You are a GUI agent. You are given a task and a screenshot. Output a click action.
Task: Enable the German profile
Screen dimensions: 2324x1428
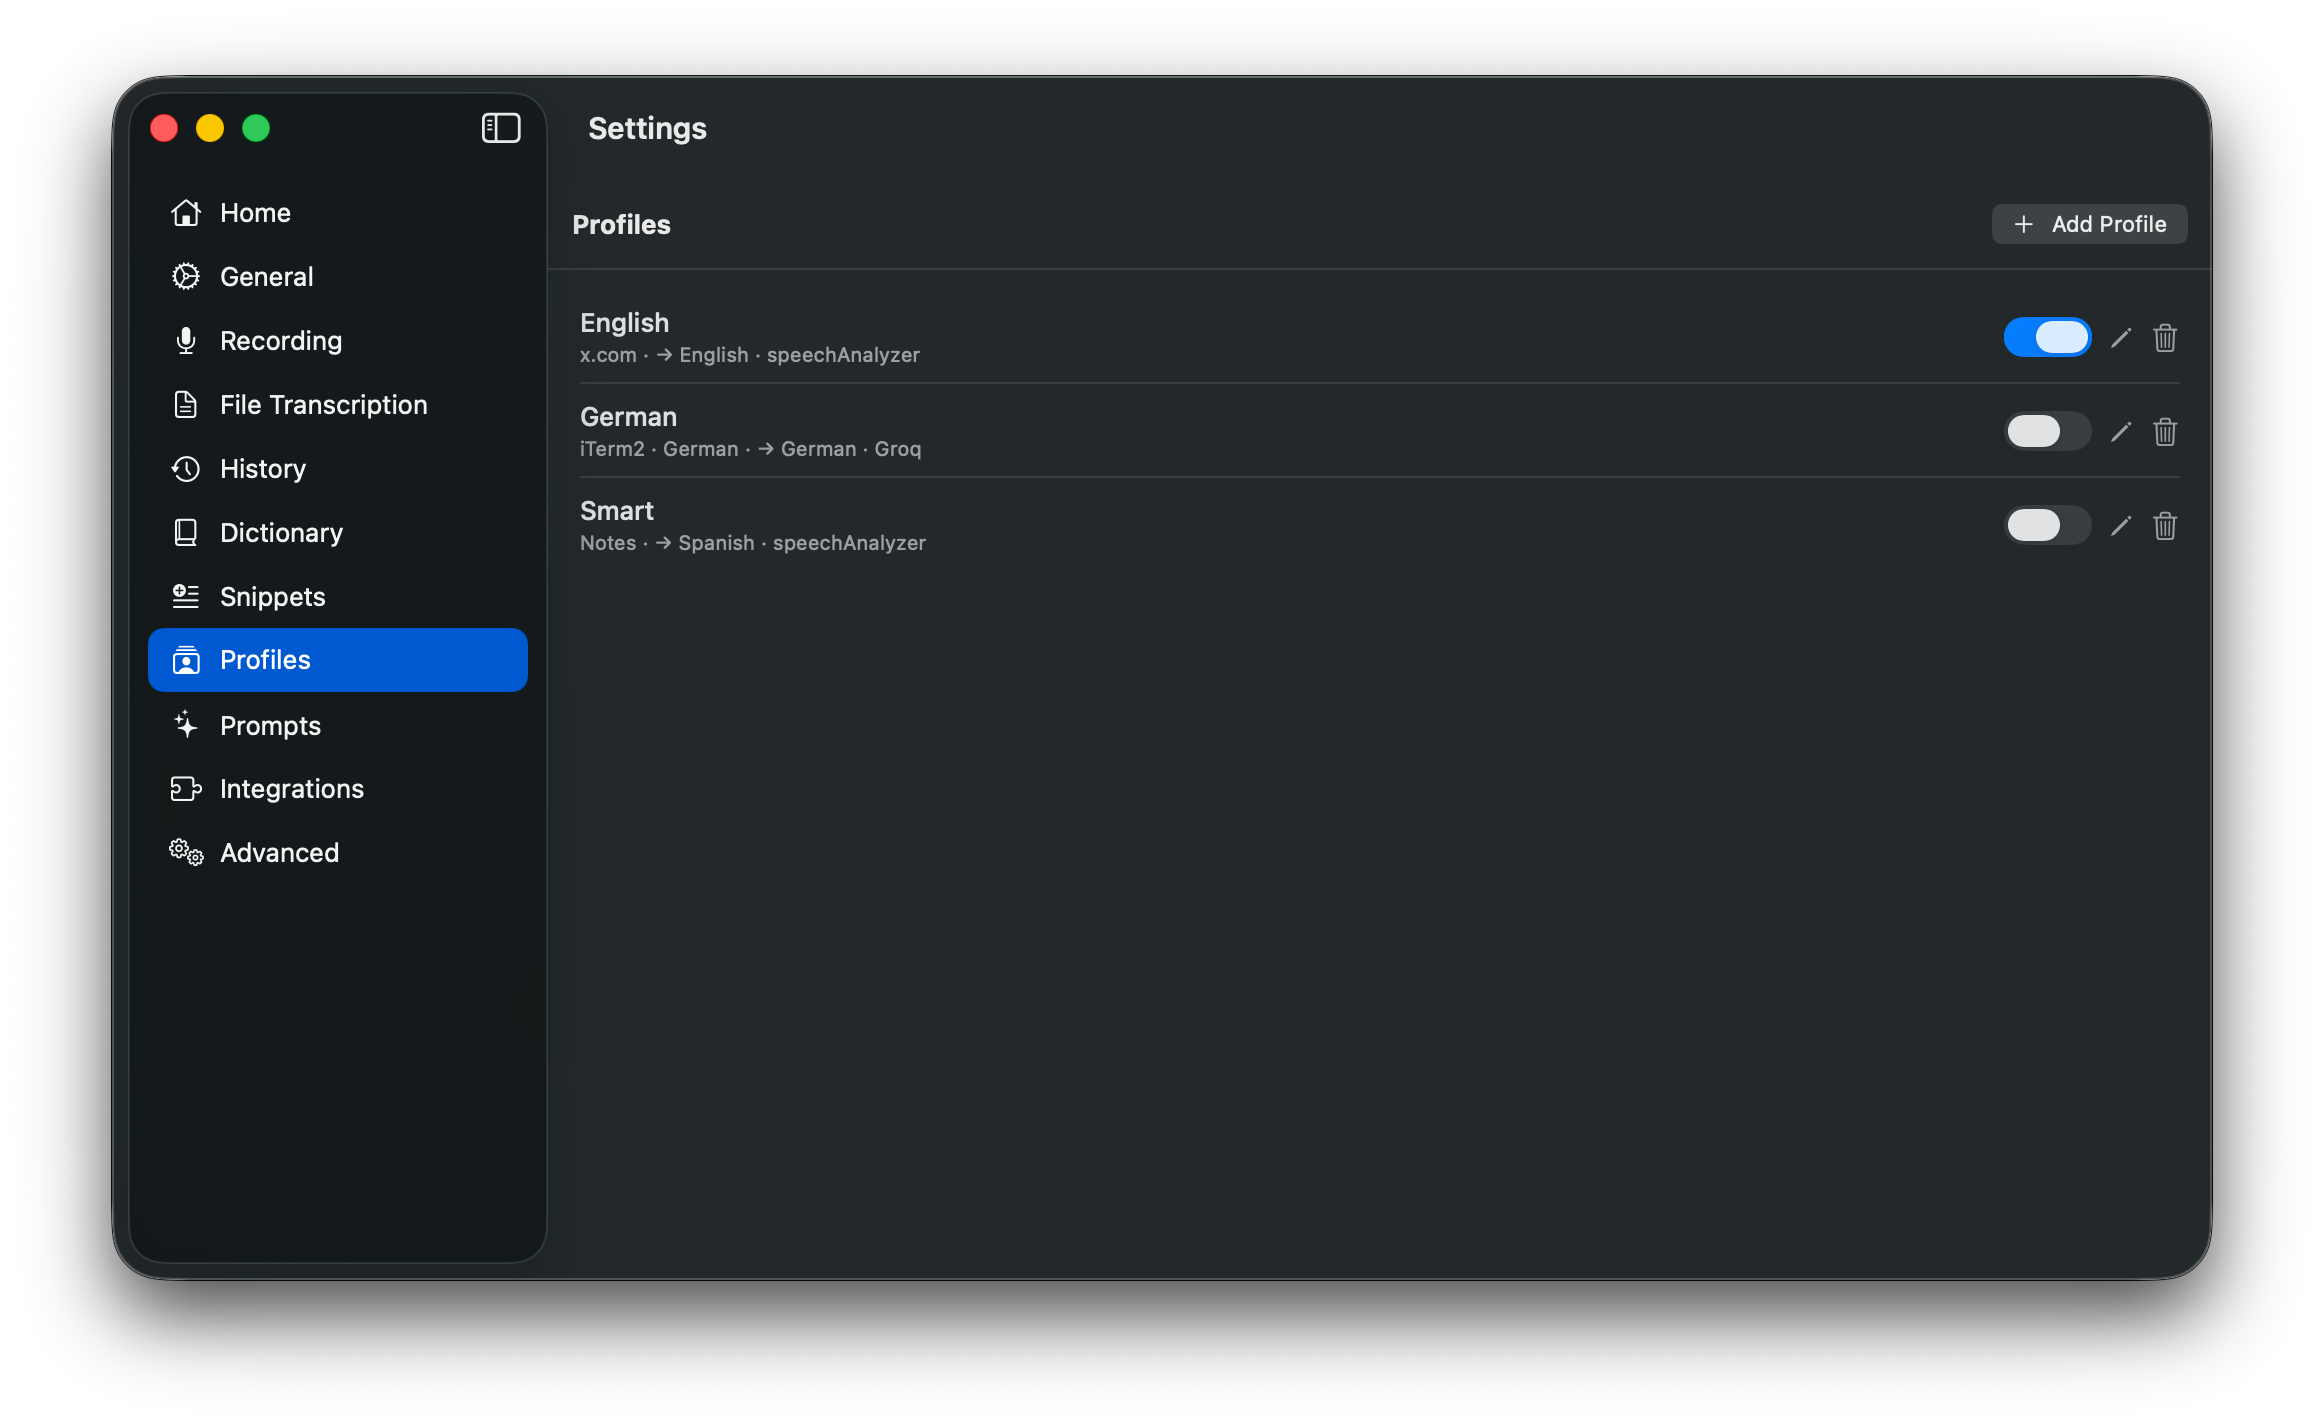(2047, 431)
